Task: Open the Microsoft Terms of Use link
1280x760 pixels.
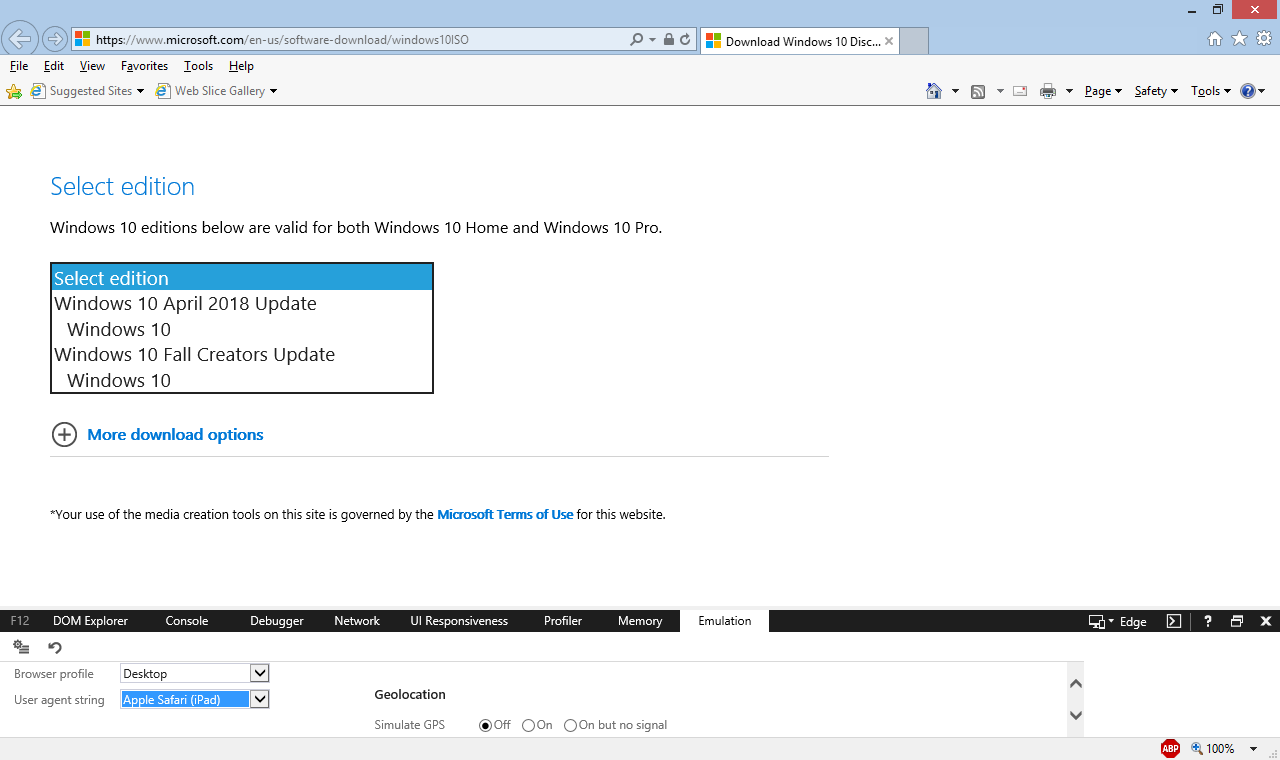Action: [505, 515]
